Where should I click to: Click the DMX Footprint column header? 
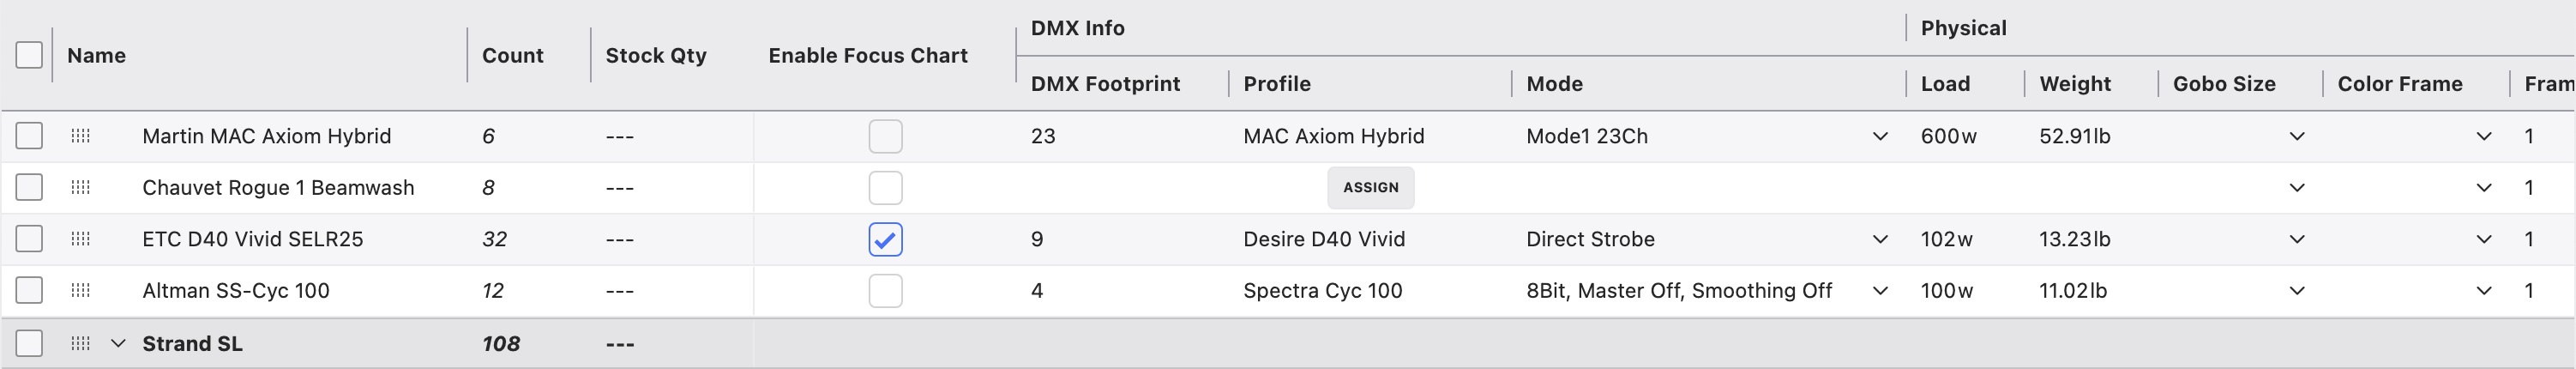(x=1105, y=84)
